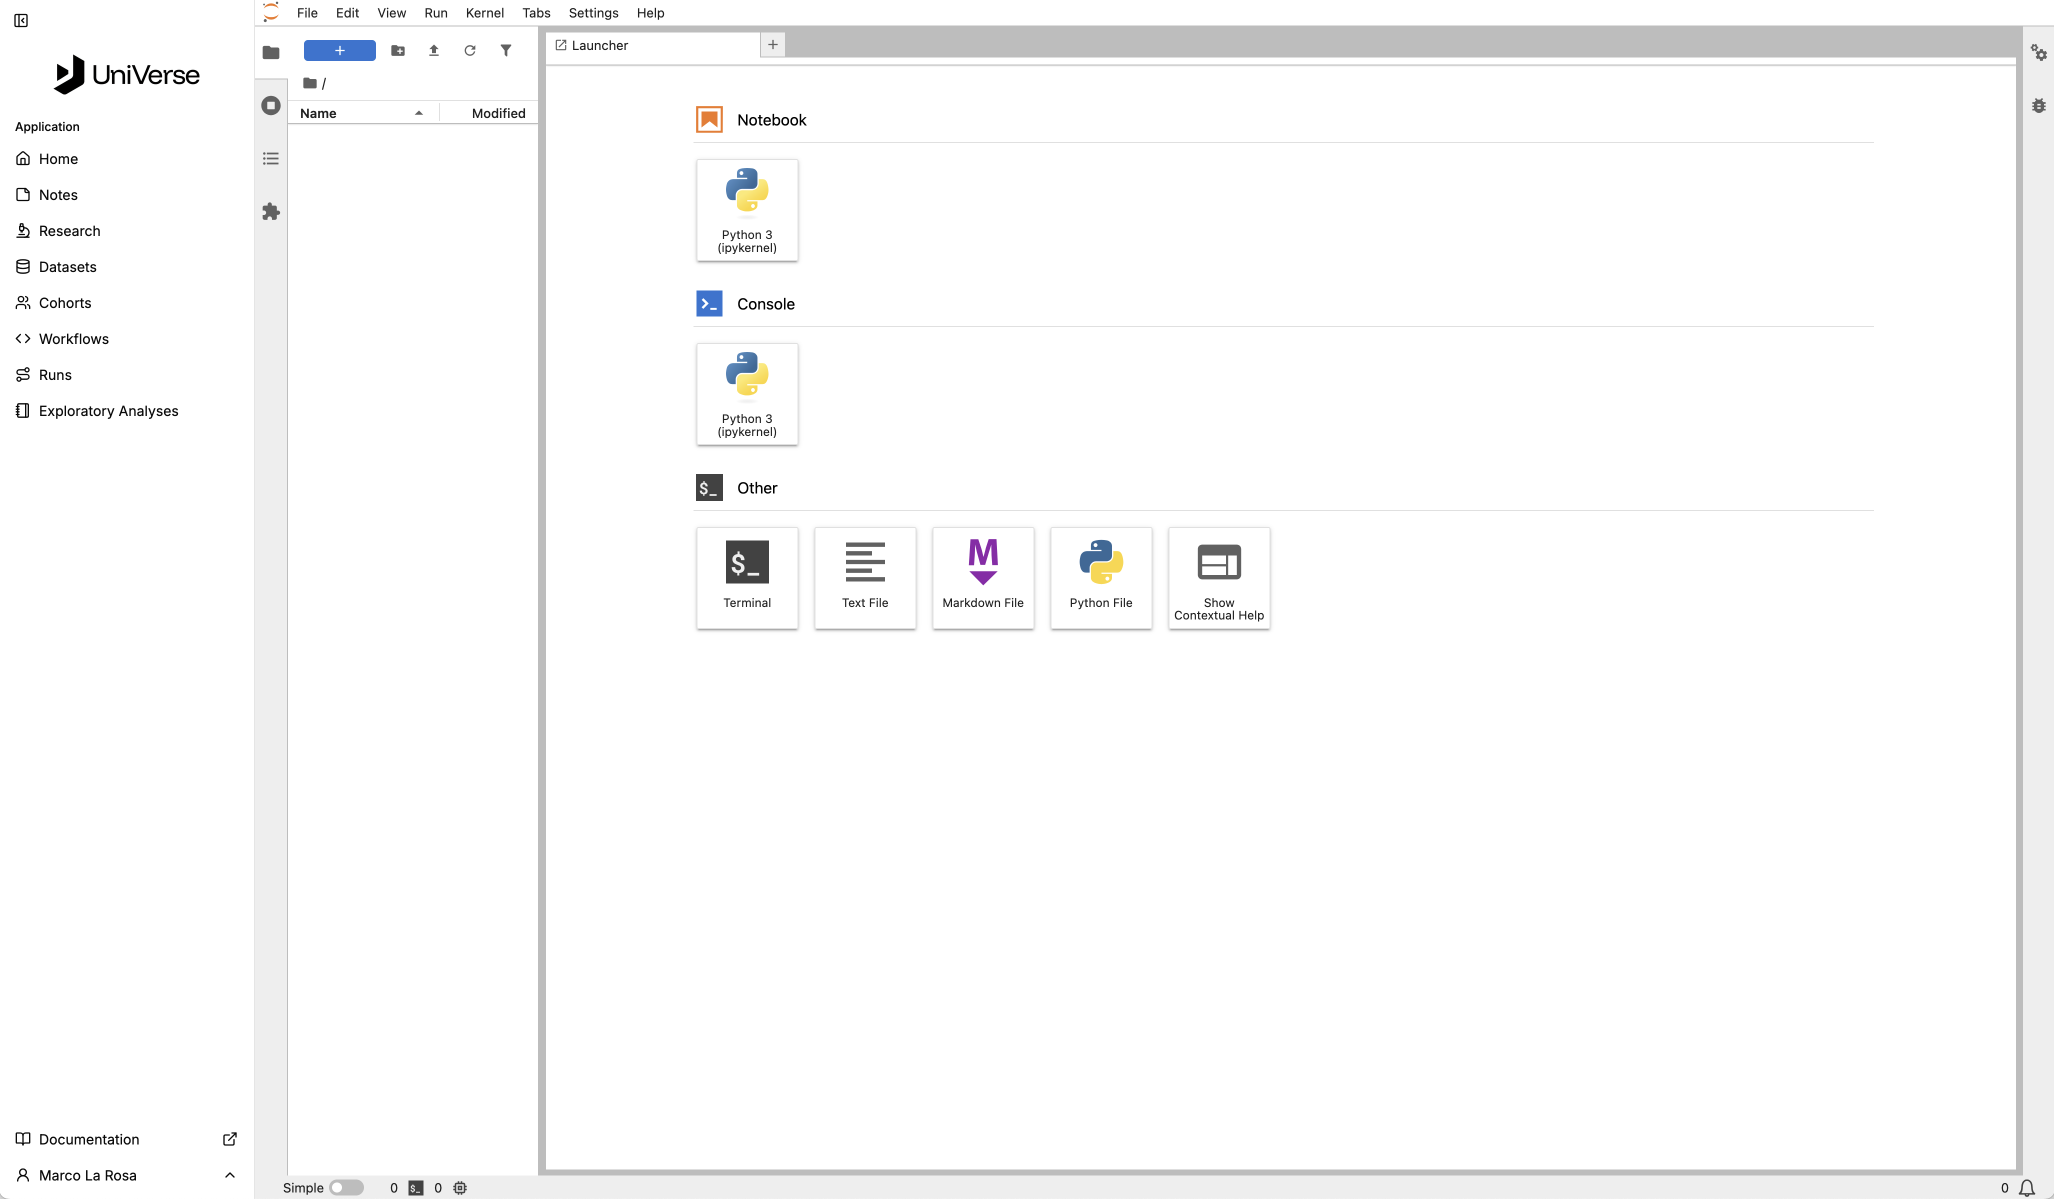Click the New Folder icon

point(398,51)
